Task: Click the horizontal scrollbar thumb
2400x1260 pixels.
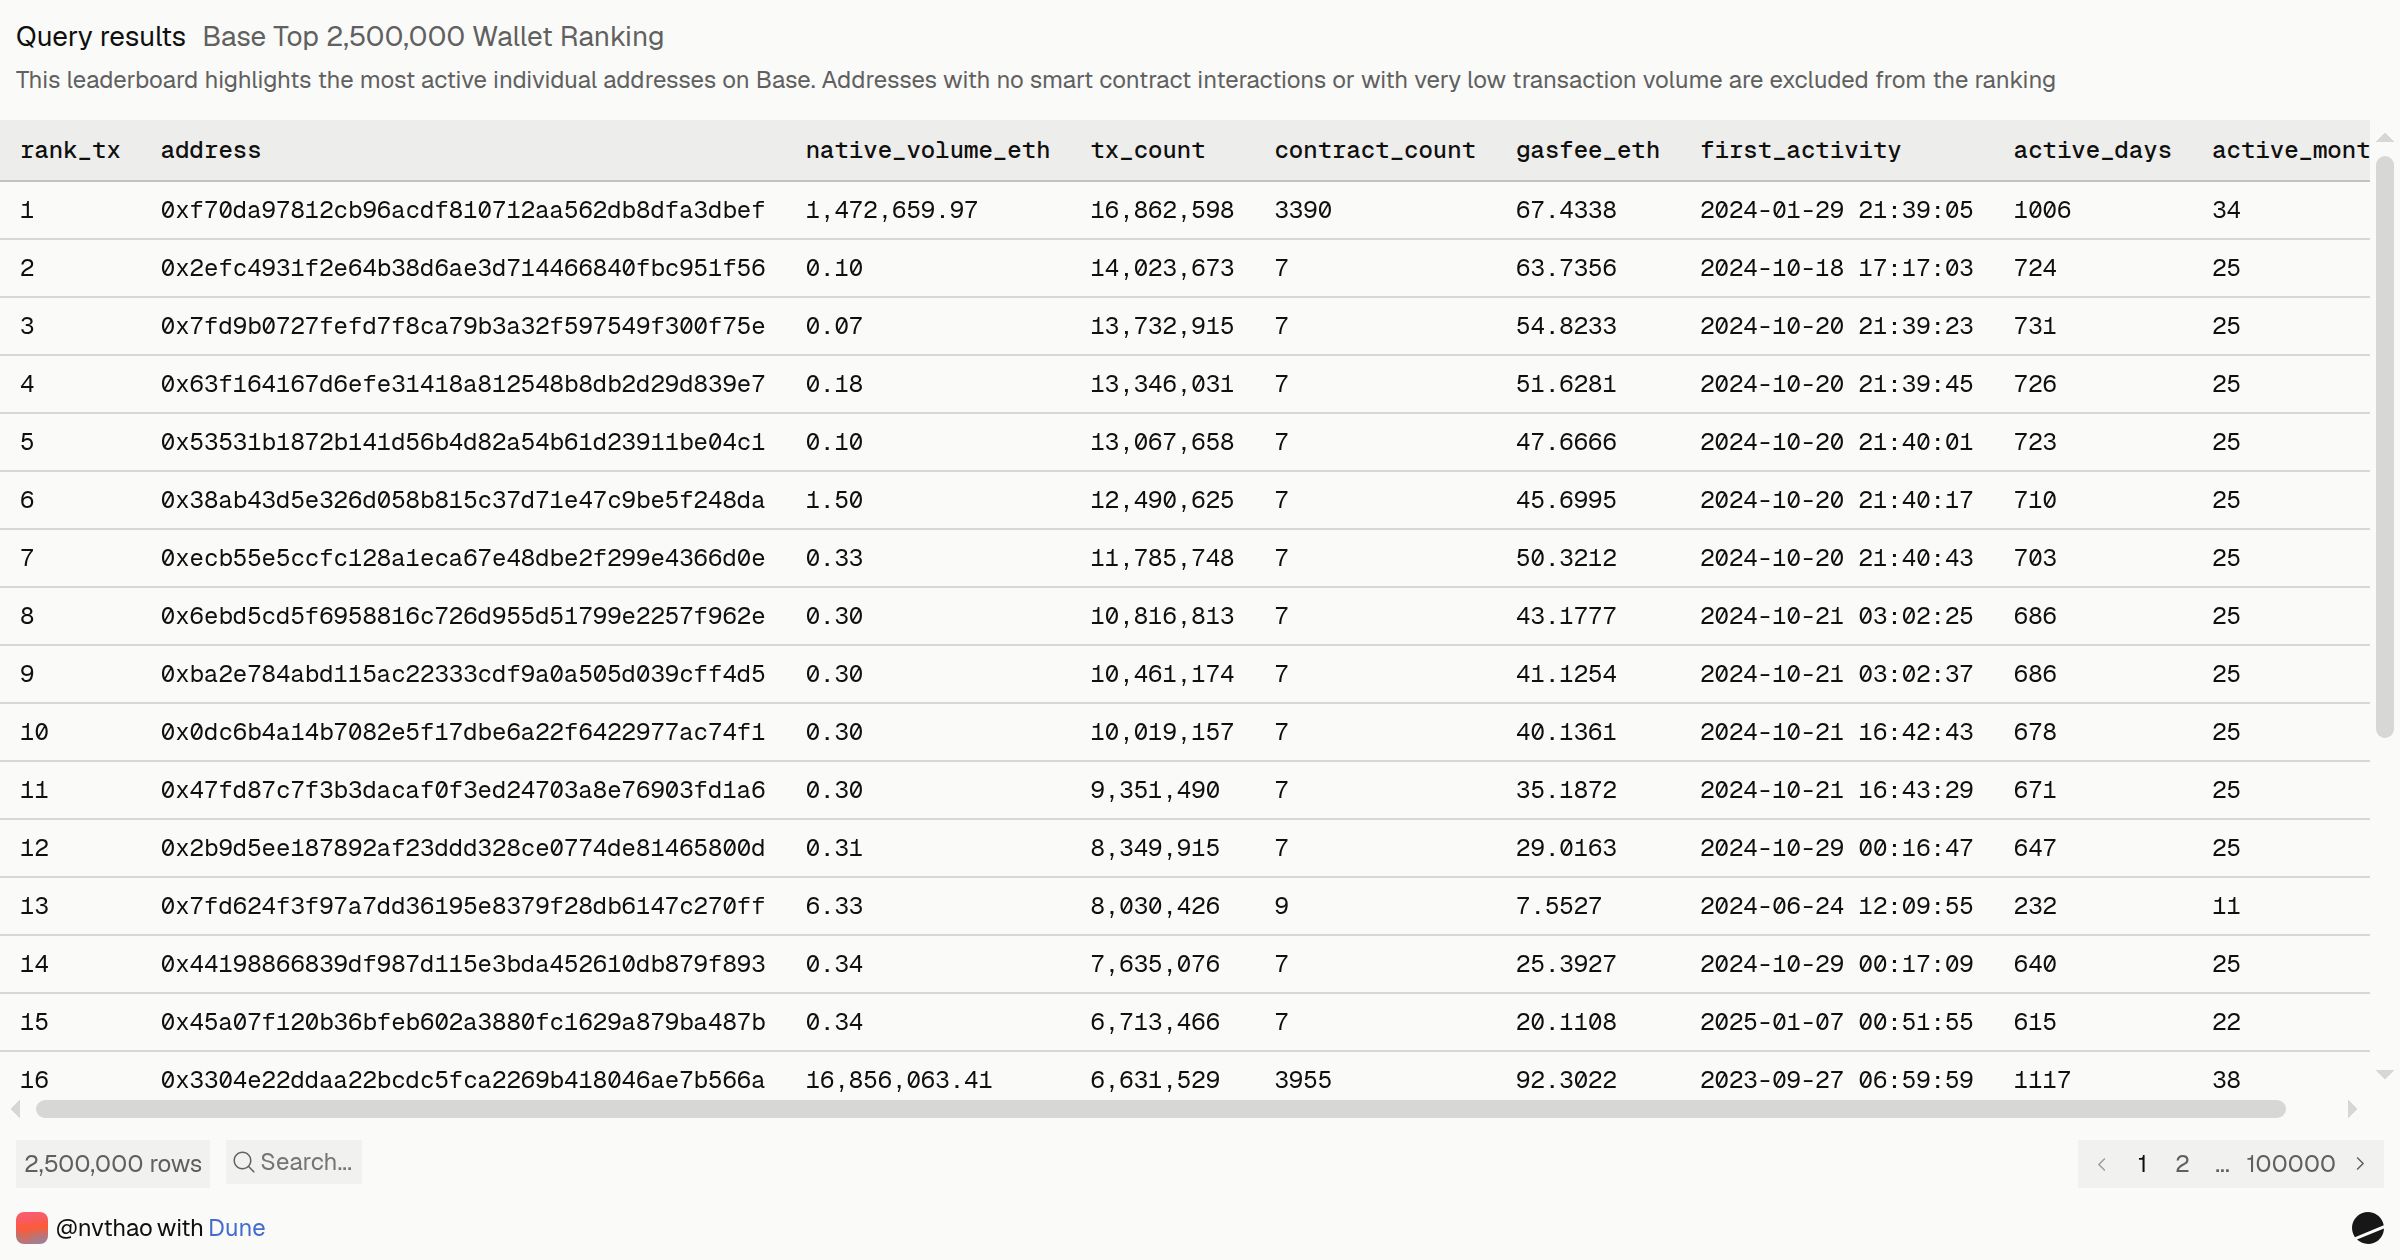Action: 1160,1109
